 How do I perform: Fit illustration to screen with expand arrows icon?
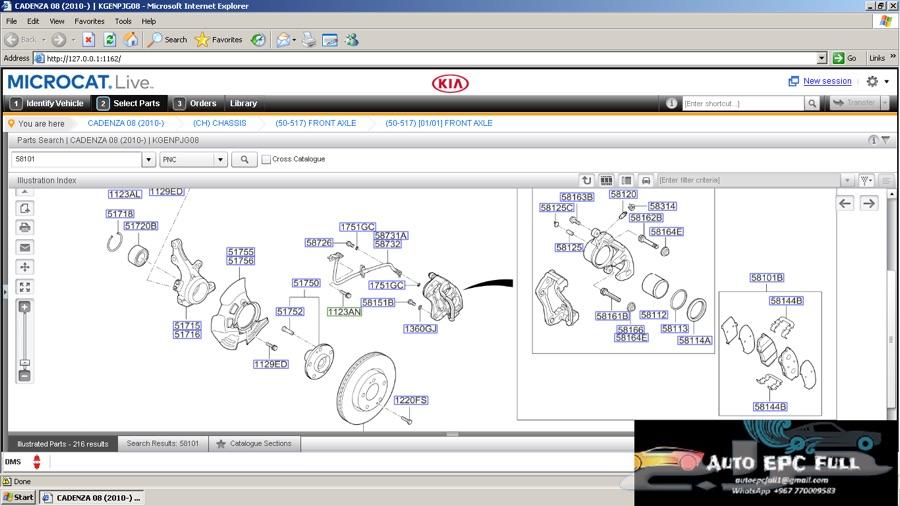[25, 287]
